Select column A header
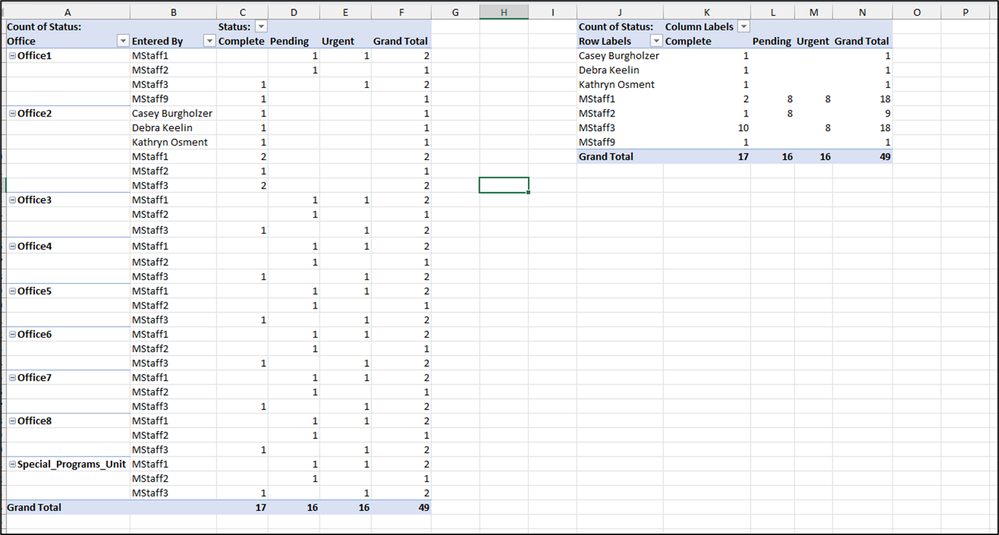 [68, 11]
